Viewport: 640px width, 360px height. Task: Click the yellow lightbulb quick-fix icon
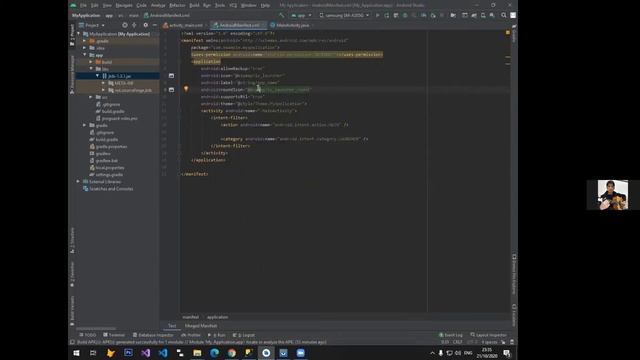click(186, 89)
